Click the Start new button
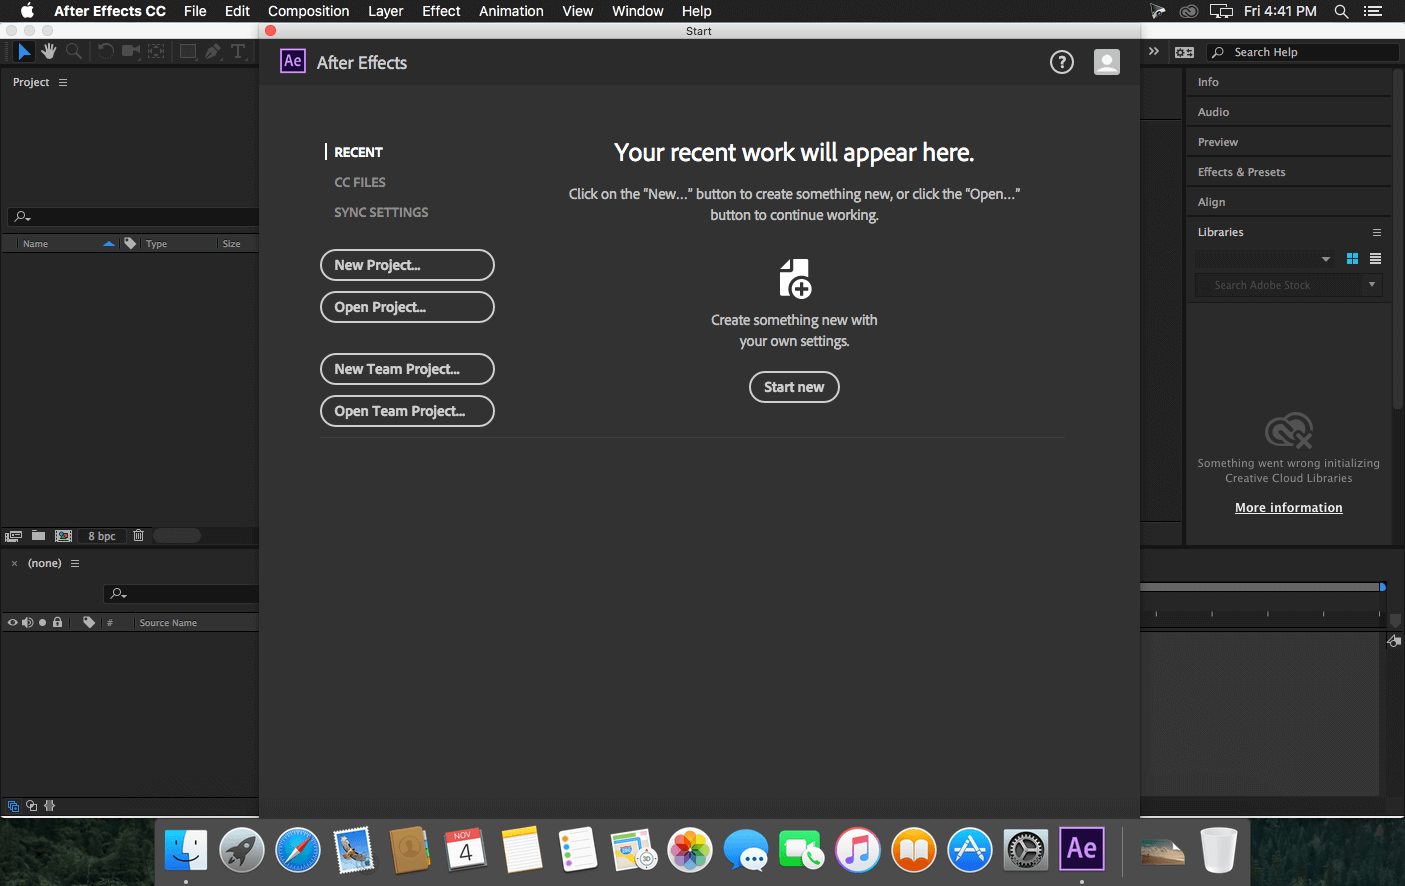This screenshot has width=1405, height=886. [x=794, y=387]
